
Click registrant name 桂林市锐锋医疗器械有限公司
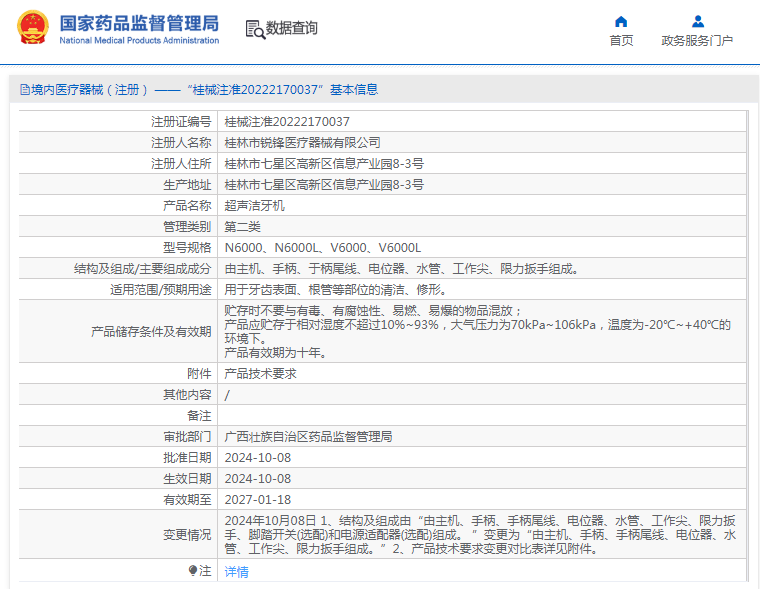pos(302,143)
